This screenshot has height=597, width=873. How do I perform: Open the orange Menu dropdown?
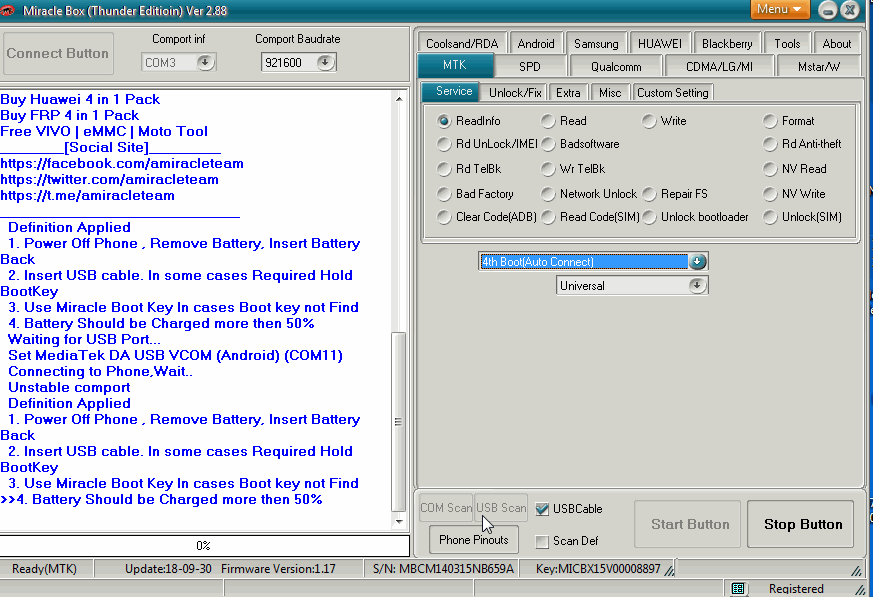pyautogui.click(x=779, y=9)
